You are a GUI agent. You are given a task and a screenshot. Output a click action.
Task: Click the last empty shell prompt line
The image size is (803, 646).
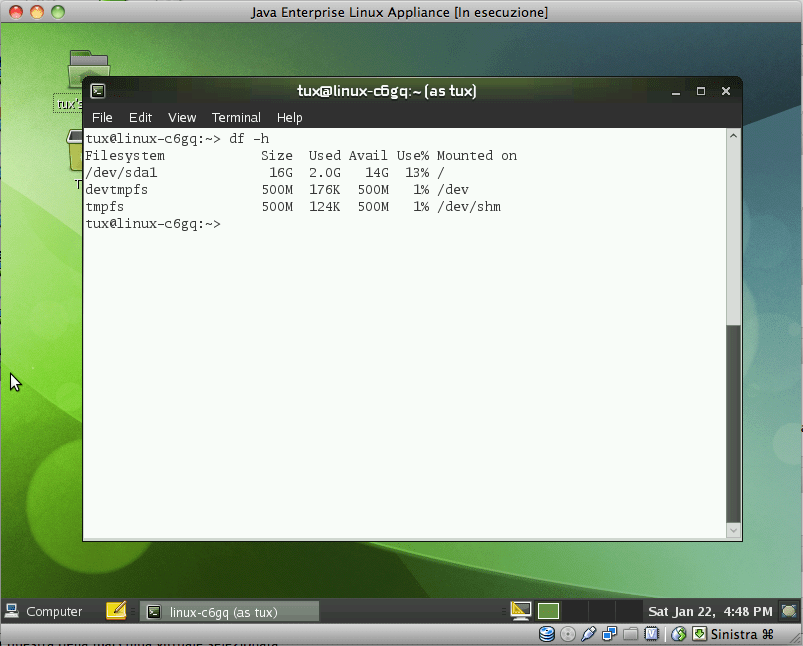click(x=153, y=224)
